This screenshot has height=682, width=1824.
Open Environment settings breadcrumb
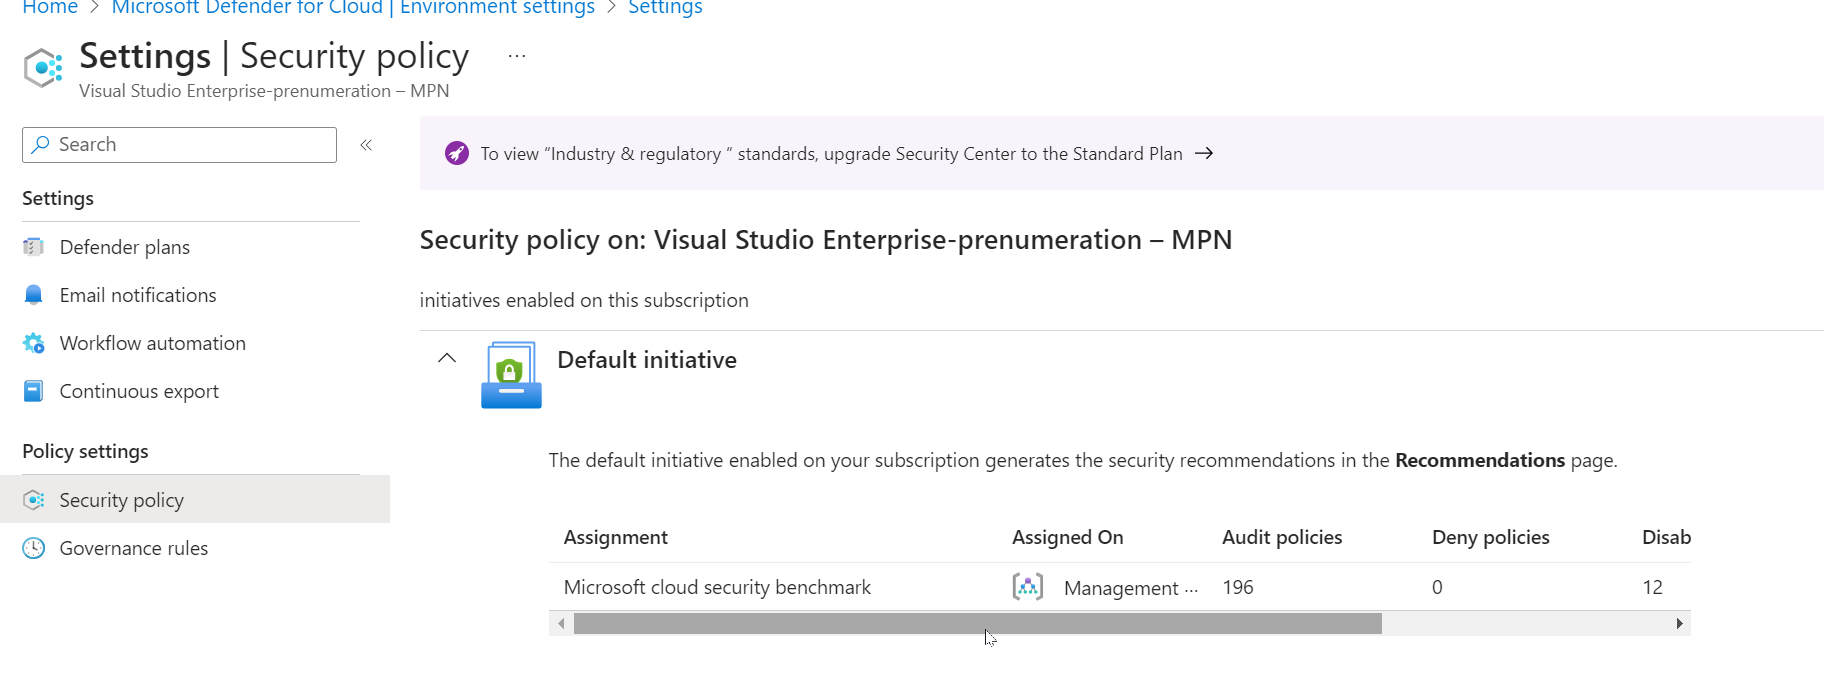(x=353, y=8)
